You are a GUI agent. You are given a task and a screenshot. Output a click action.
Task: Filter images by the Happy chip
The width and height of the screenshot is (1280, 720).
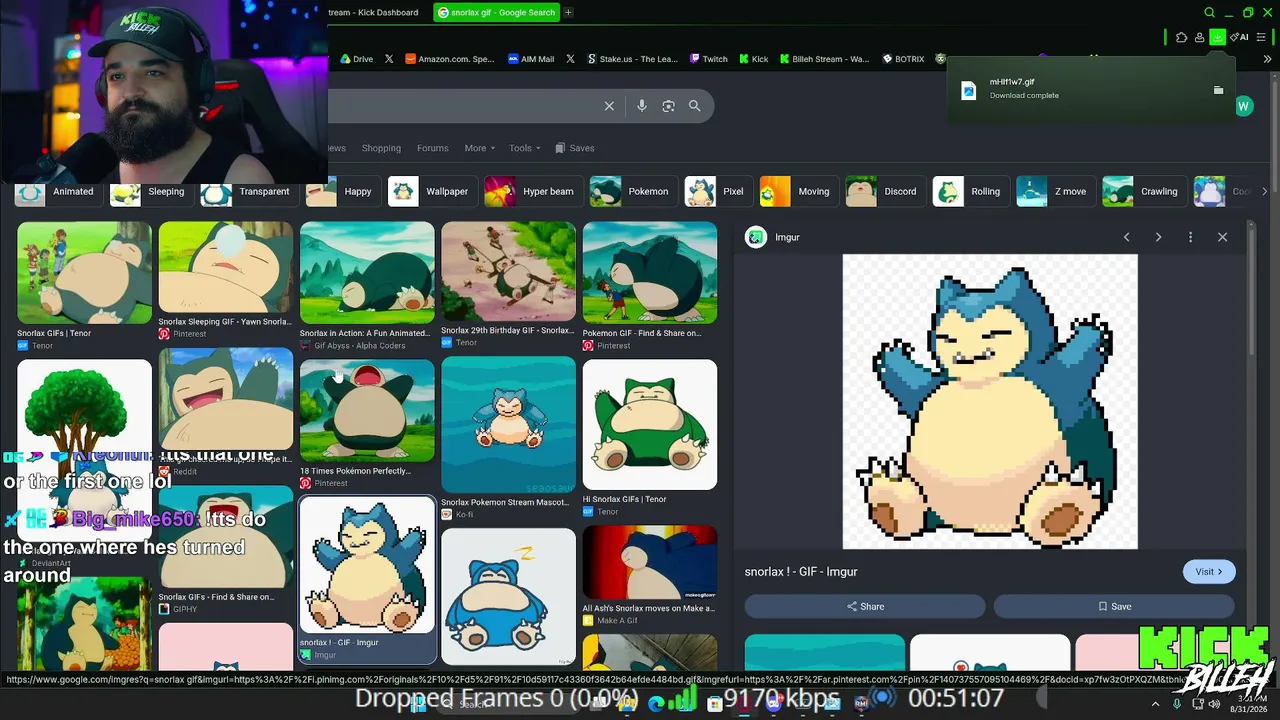coord(342,191)
